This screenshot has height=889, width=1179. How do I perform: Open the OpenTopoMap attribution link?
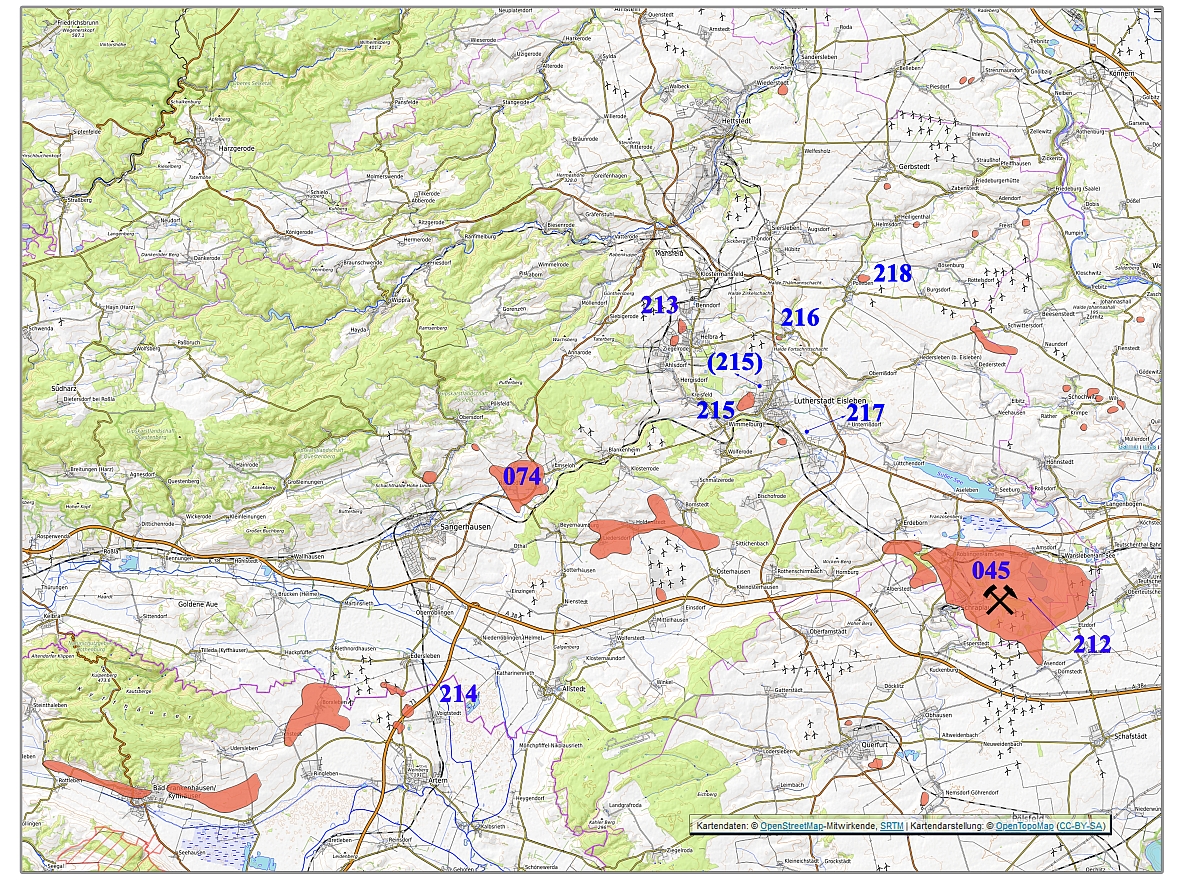tap(1024, 826)
